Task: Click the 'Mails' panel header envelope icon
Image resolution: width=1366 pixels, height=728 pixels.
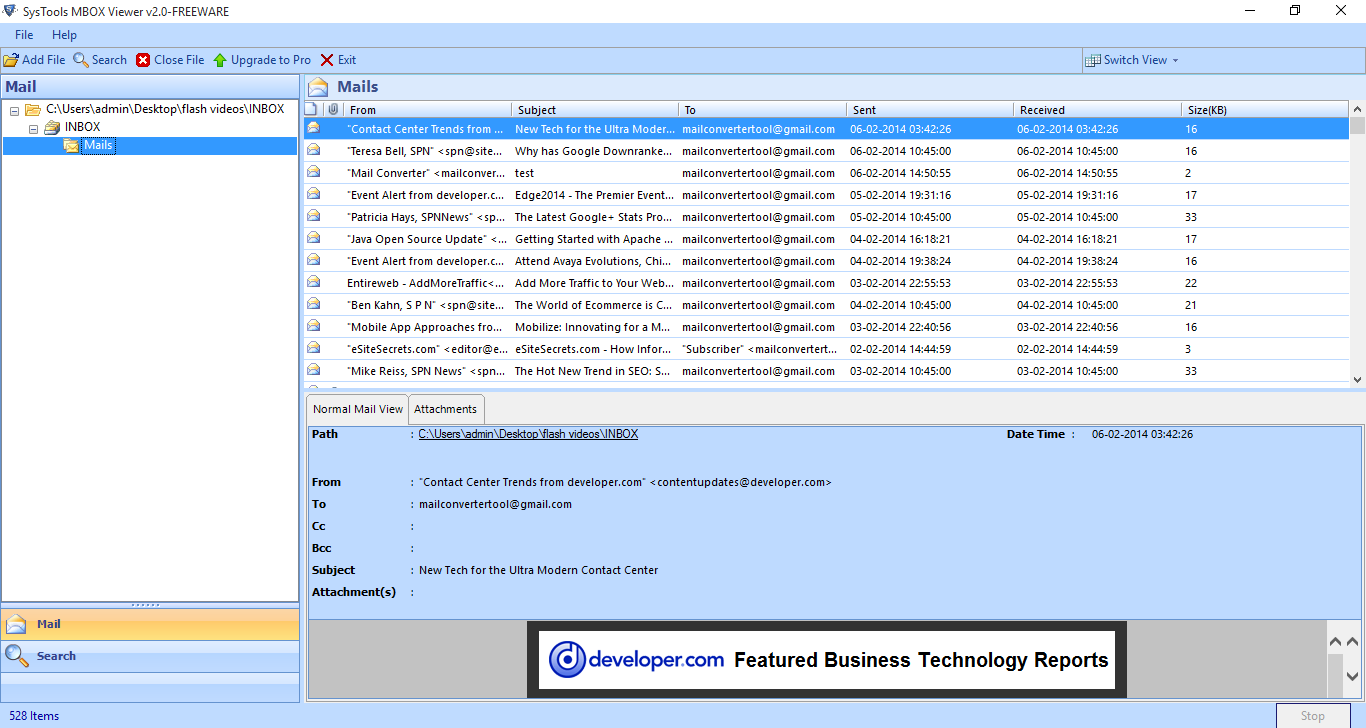Action: 318,87
